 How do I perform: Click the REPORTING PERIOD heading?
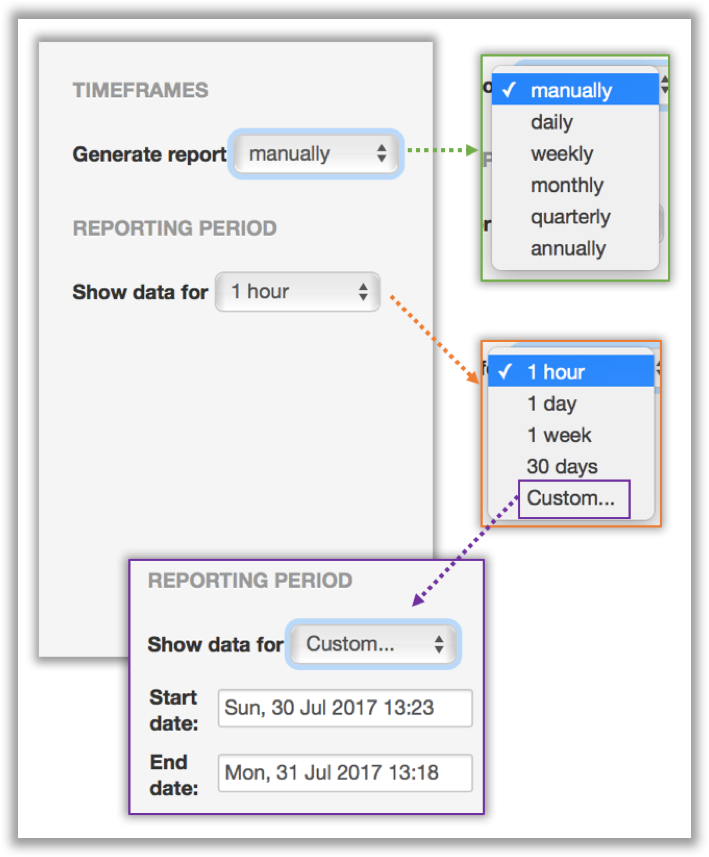[x=175, y=228]
